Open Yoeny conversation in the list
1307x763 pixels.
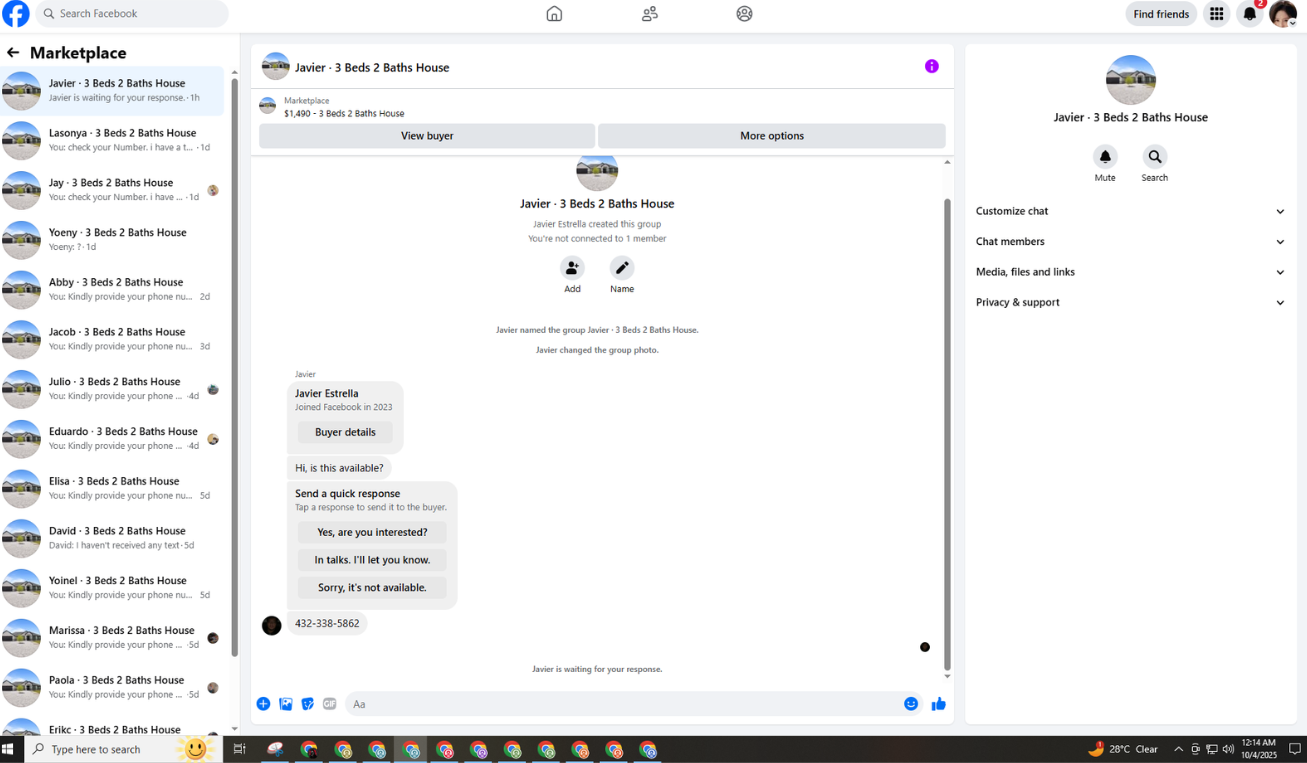click(x=113, y=240)
